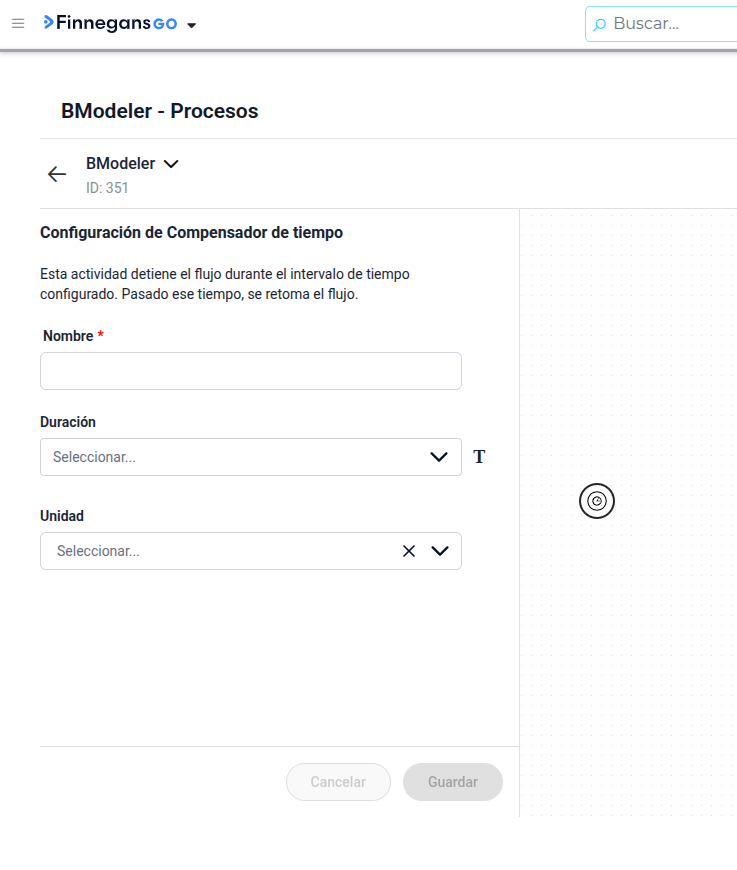The height and width of the screenshot is (870, 737).
Task: Select the timer event node on canvas
Action: point(597,501)
